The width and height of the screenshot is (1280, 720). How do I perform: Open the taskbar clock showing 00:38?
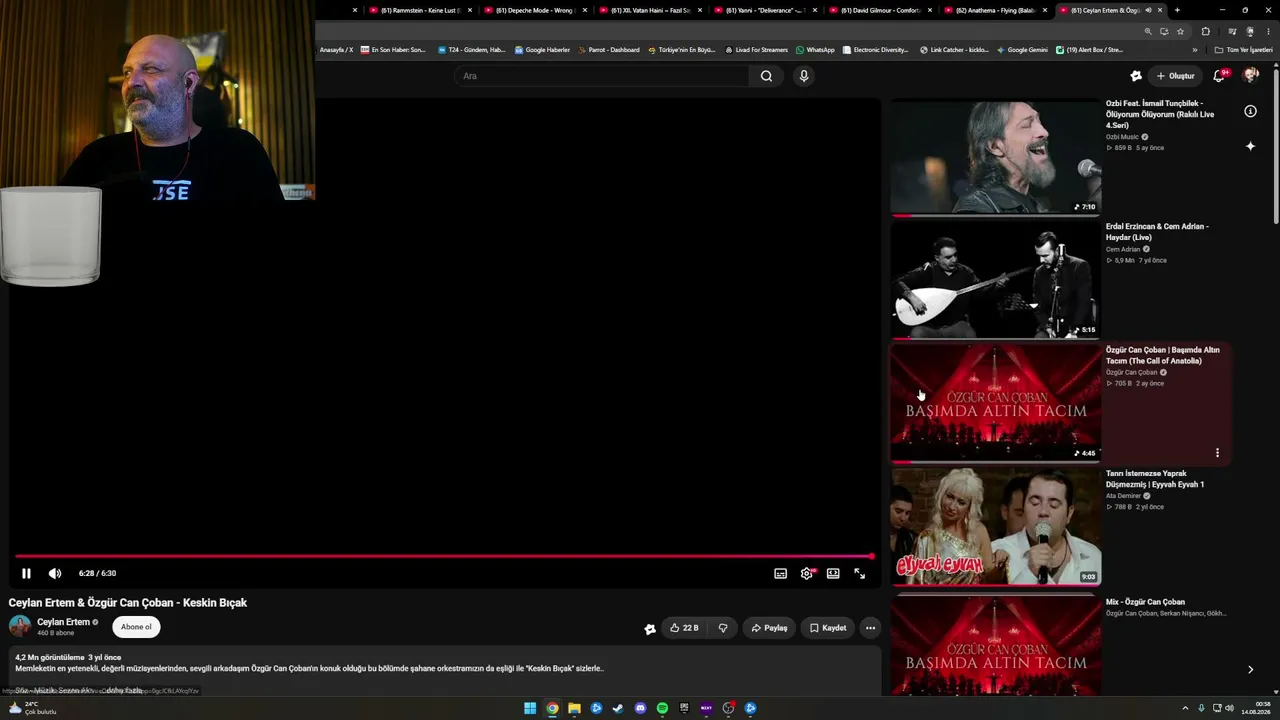click(1256, 708)
